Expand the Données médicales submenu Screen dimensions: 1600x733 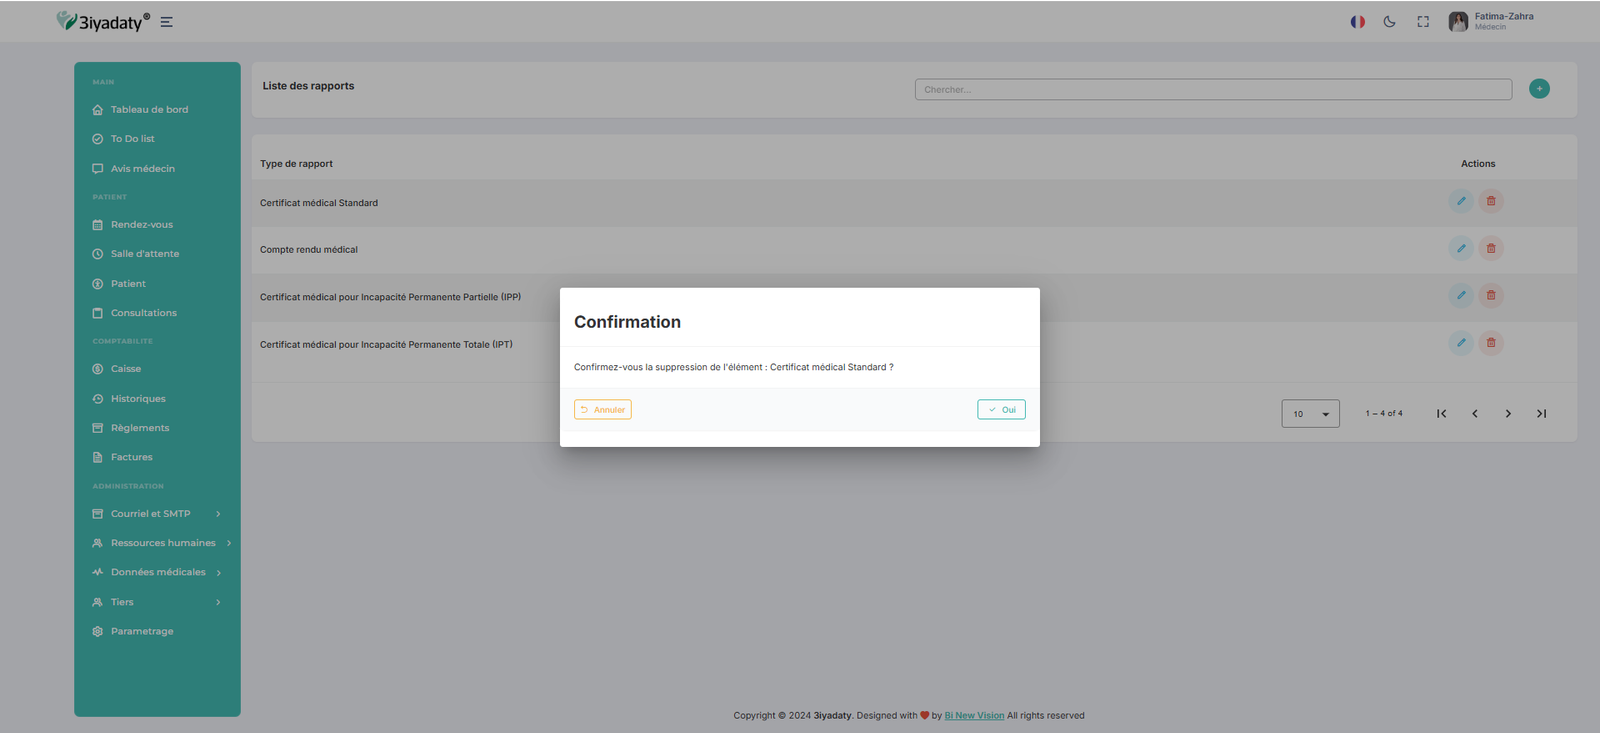tap(158, 572)
